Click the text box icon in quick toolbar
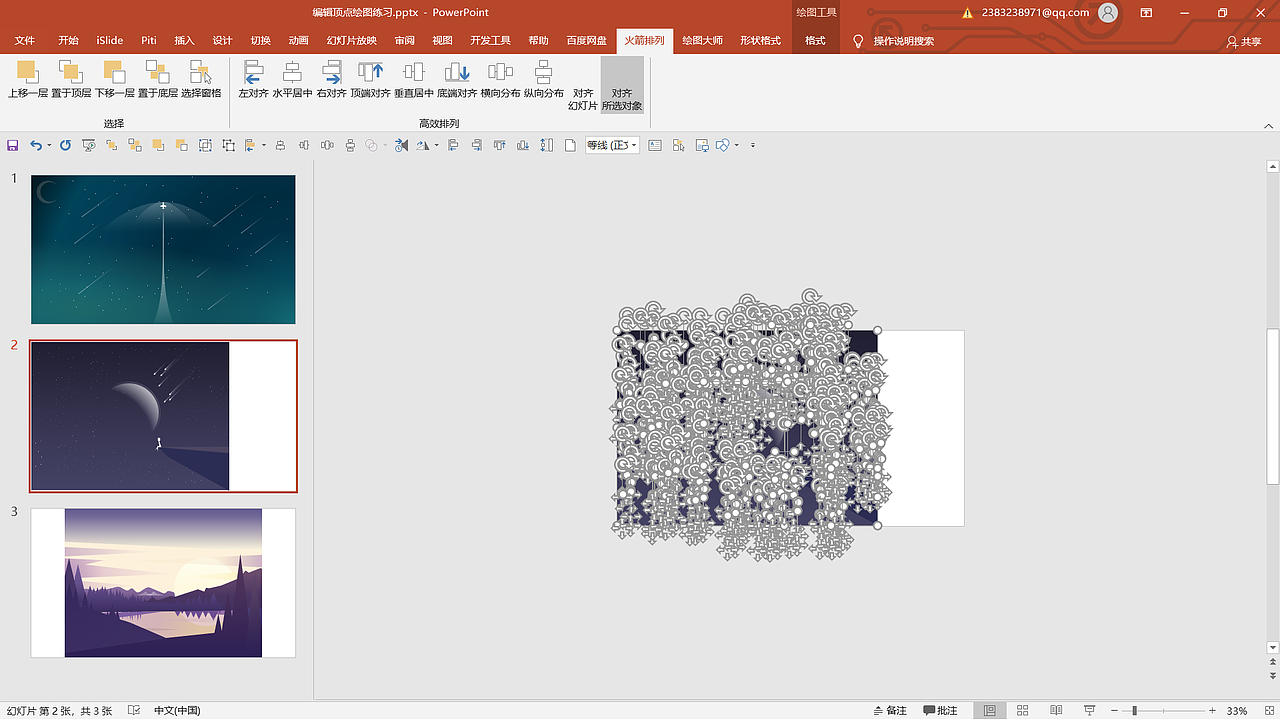 click(x=654, y=145)
